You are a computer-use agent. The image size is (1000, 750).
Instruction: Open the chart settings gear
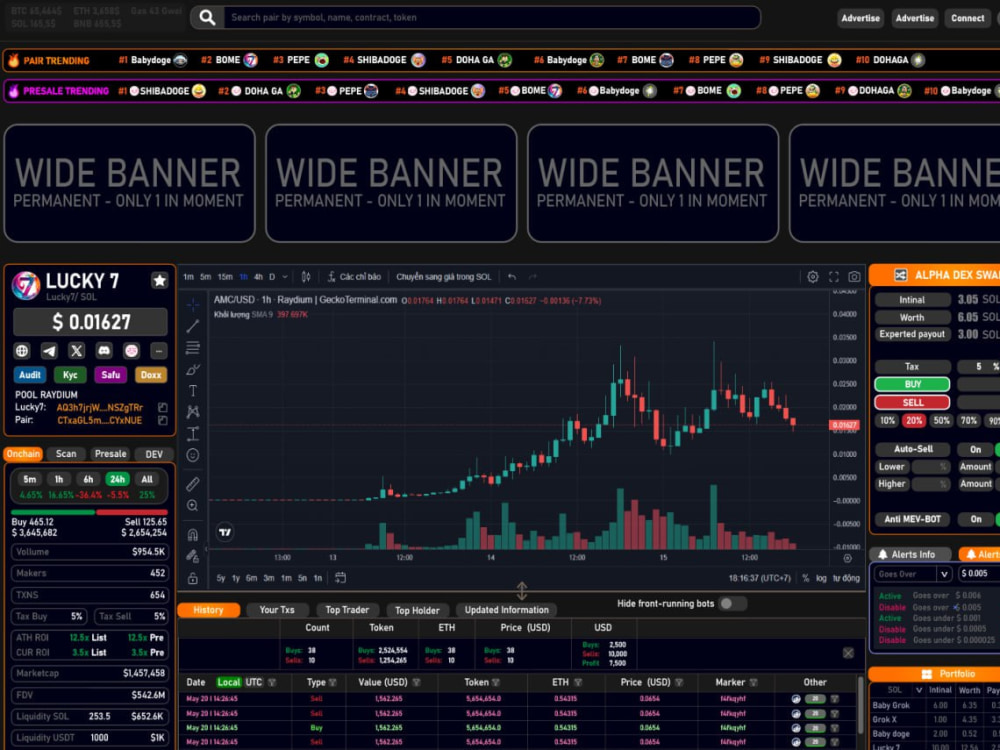[x=812, y=277]
